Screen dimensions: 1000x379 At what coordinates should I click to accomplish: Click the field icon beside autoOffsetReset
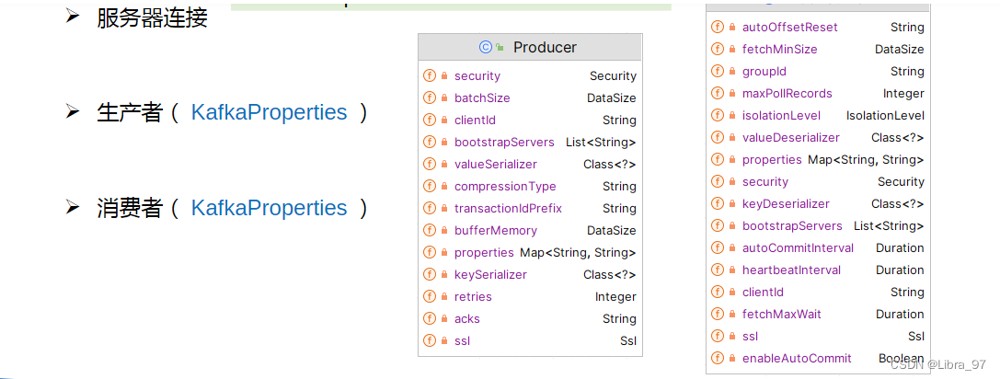click(717, 27)
